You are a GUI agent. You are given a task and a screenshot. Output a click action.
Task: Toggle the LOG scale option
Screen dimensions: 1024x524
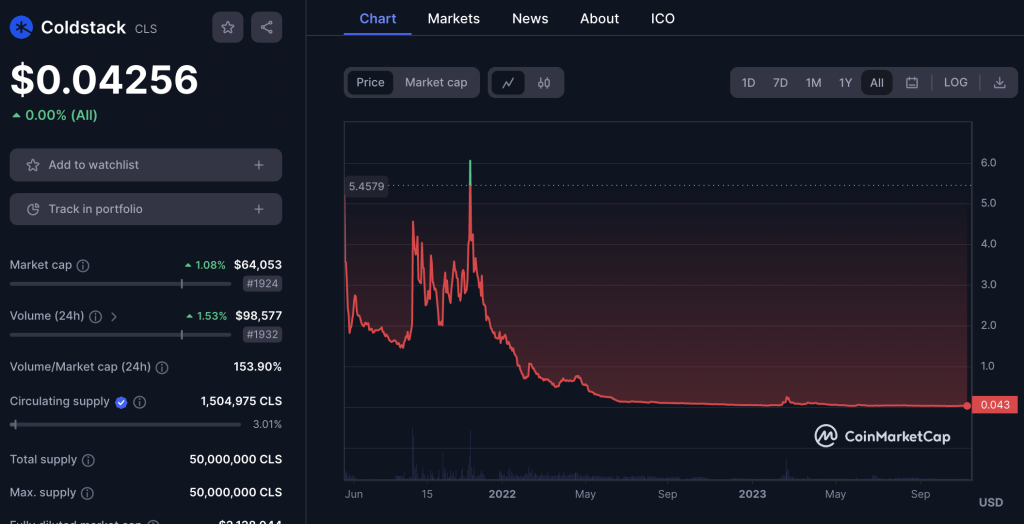point(955,83)
